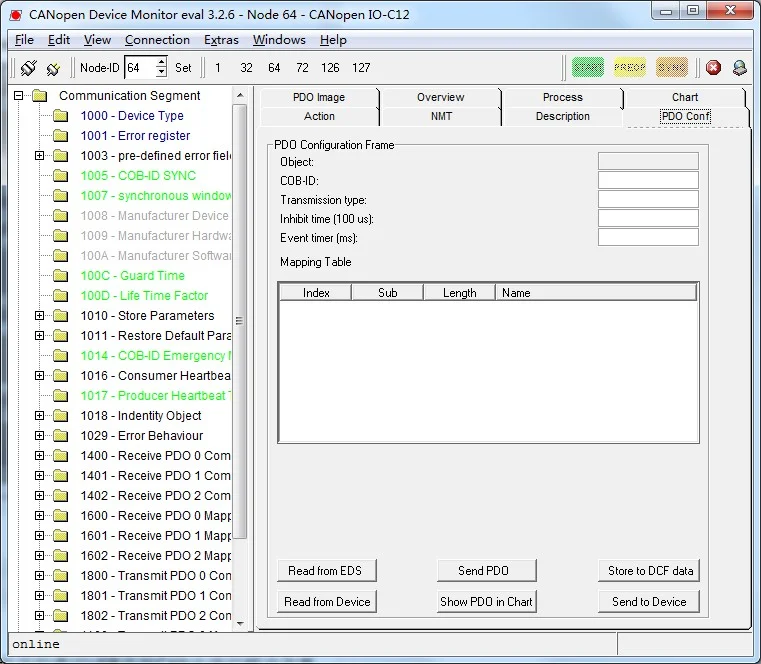Click the folder icon of 100C - Guard Time
Image resolution: width=761 pixels, height=664 pixels.
point(60,275)
